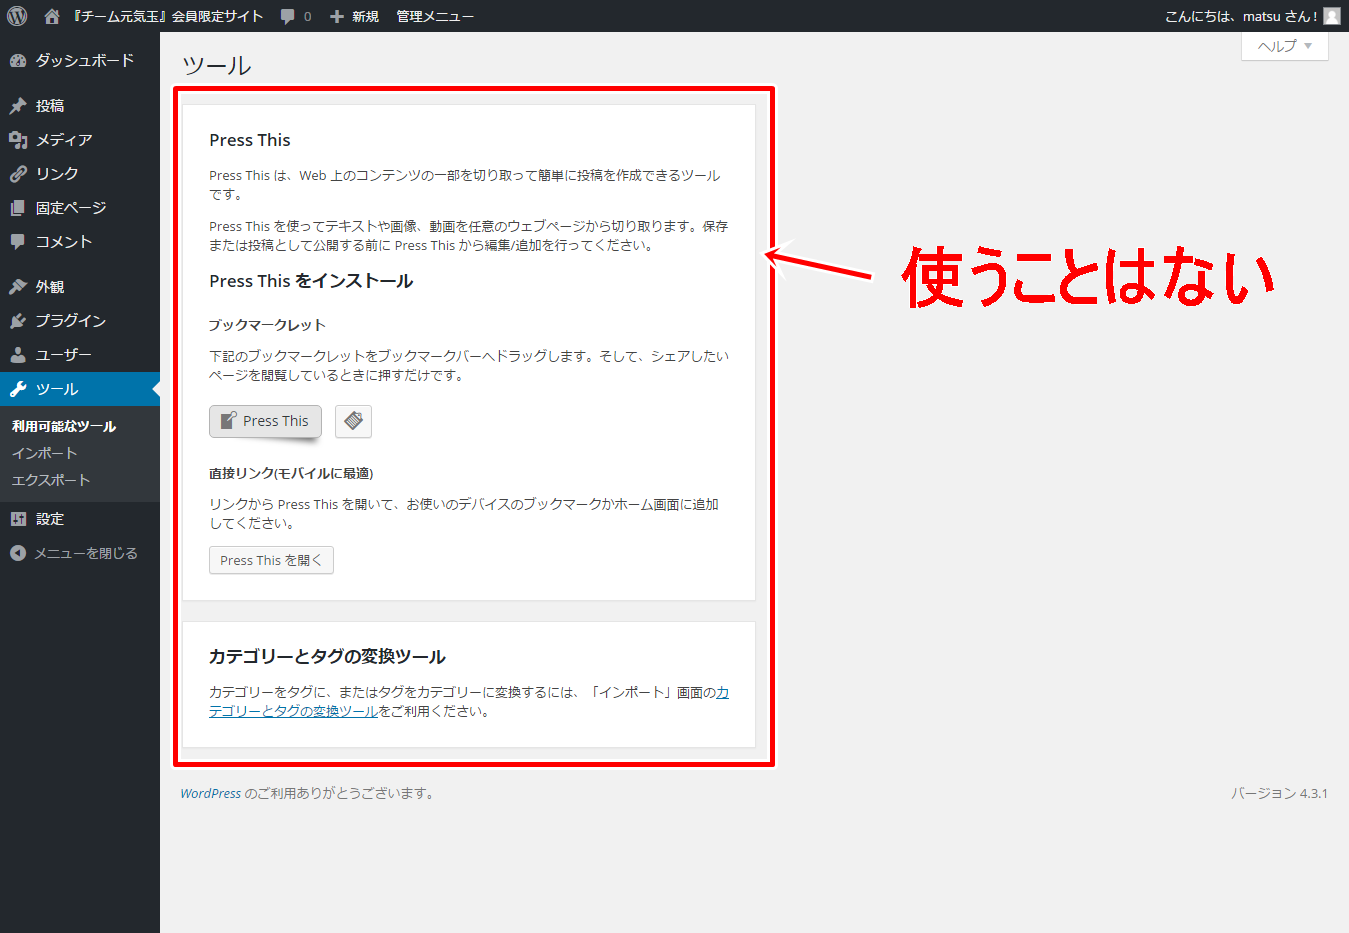Click the Press This bookmarklet button
The width and height of the screenshot is (1349, 933).
pos(265,421)
